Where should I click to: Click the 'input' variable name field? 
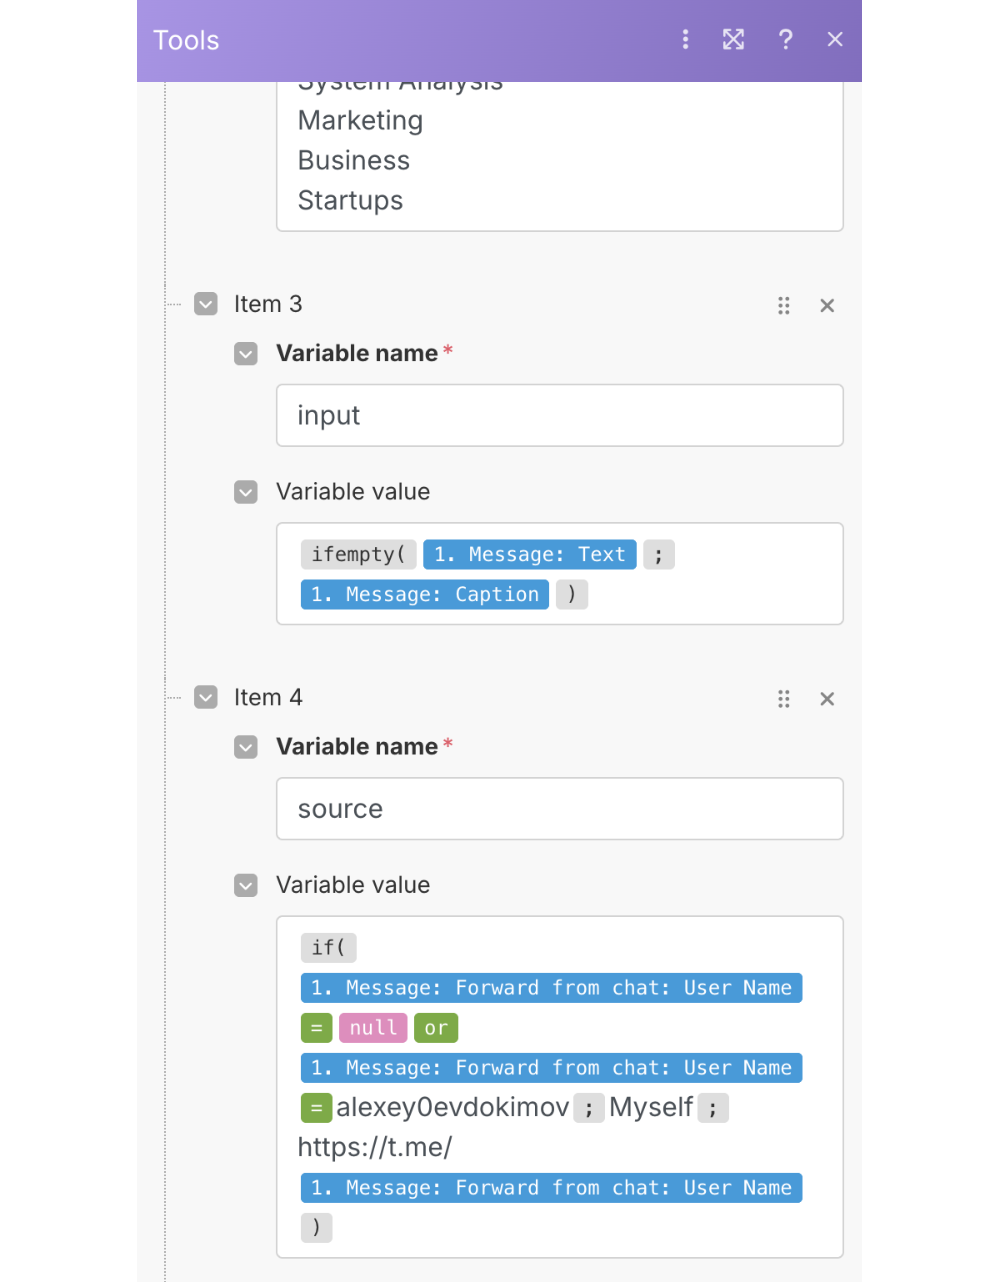click(x=560, y=416)
